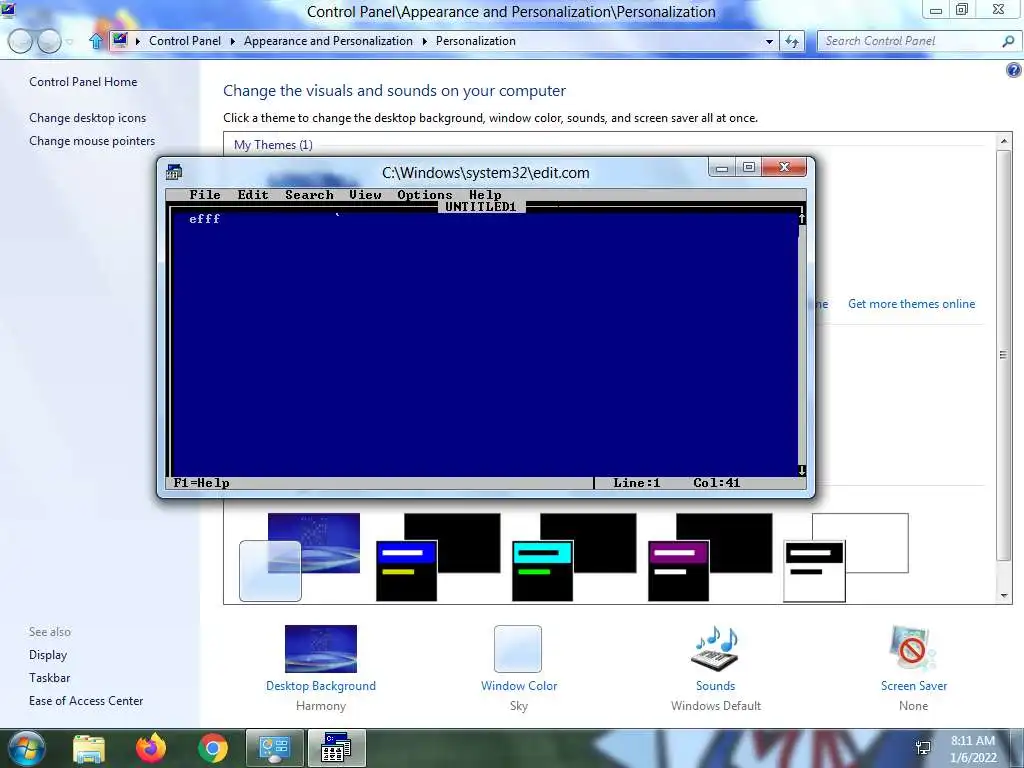Expand the arrow after Appearance and Personalization
The width and height of the screenshot is (1024, 768).
(x=424, y=41)
